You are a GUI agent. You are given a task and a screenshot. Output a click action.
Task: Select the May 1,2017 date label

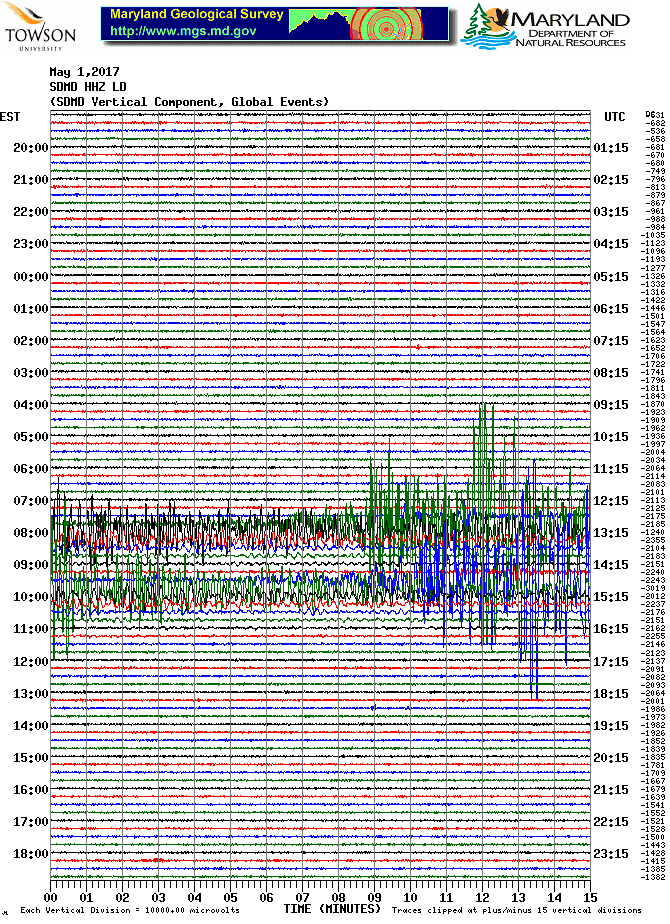click(83, 72)
